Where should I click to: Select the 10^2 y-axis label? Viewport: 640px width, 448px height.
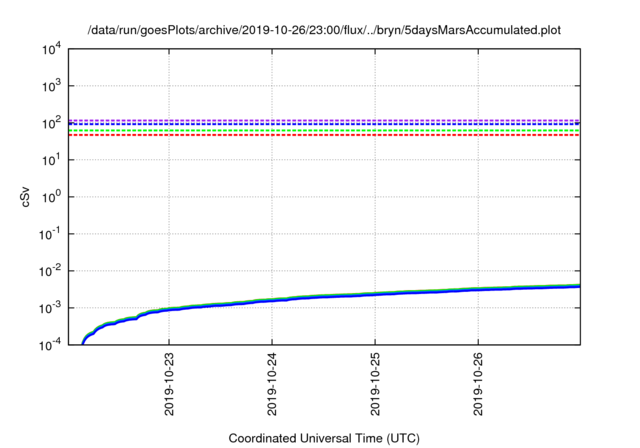tap(52, 123)
